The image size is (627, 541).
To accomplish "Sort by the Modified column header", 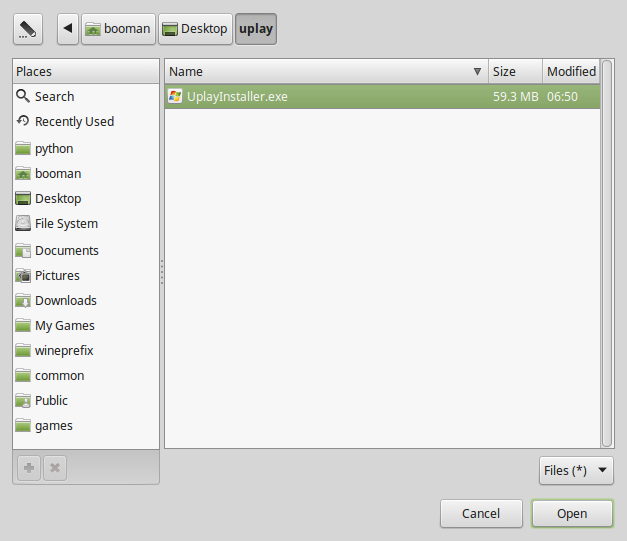I will click(x=571, y=72).
